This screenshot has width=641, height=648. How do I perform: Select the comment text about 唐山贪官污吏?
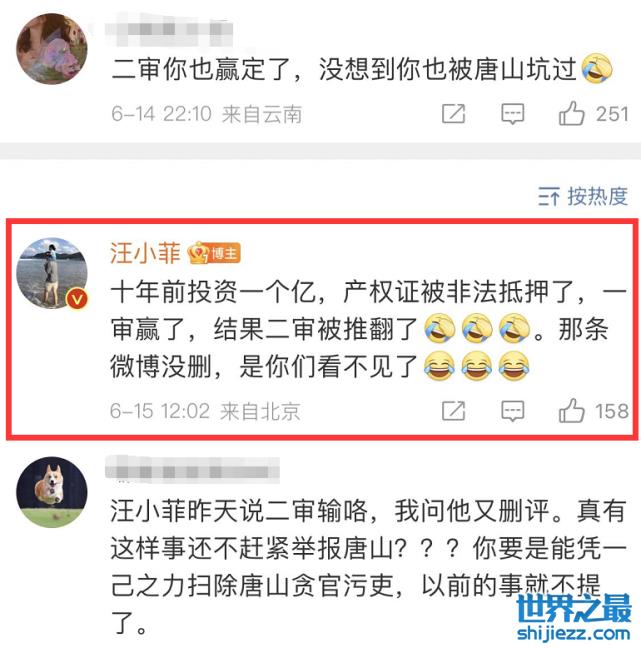point(368,566)
